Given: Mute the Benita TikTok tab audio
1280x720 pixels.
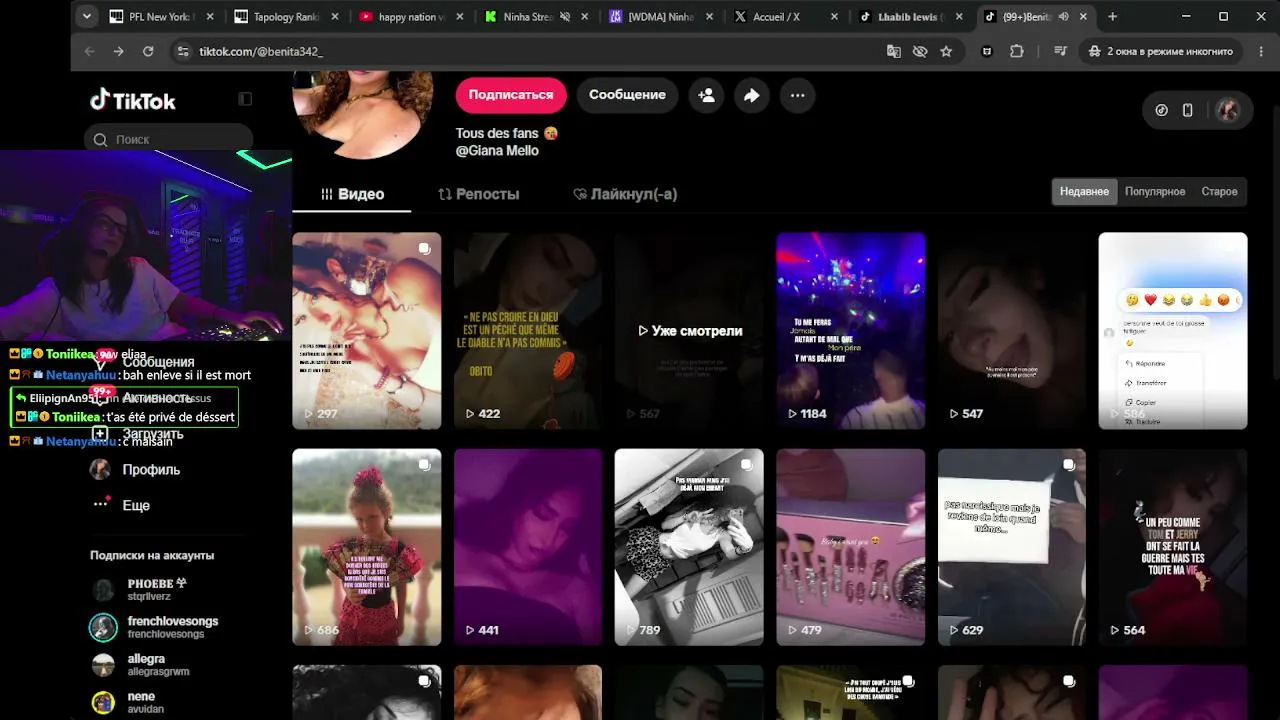Looking at the screenshot, I should [1064, 17].
